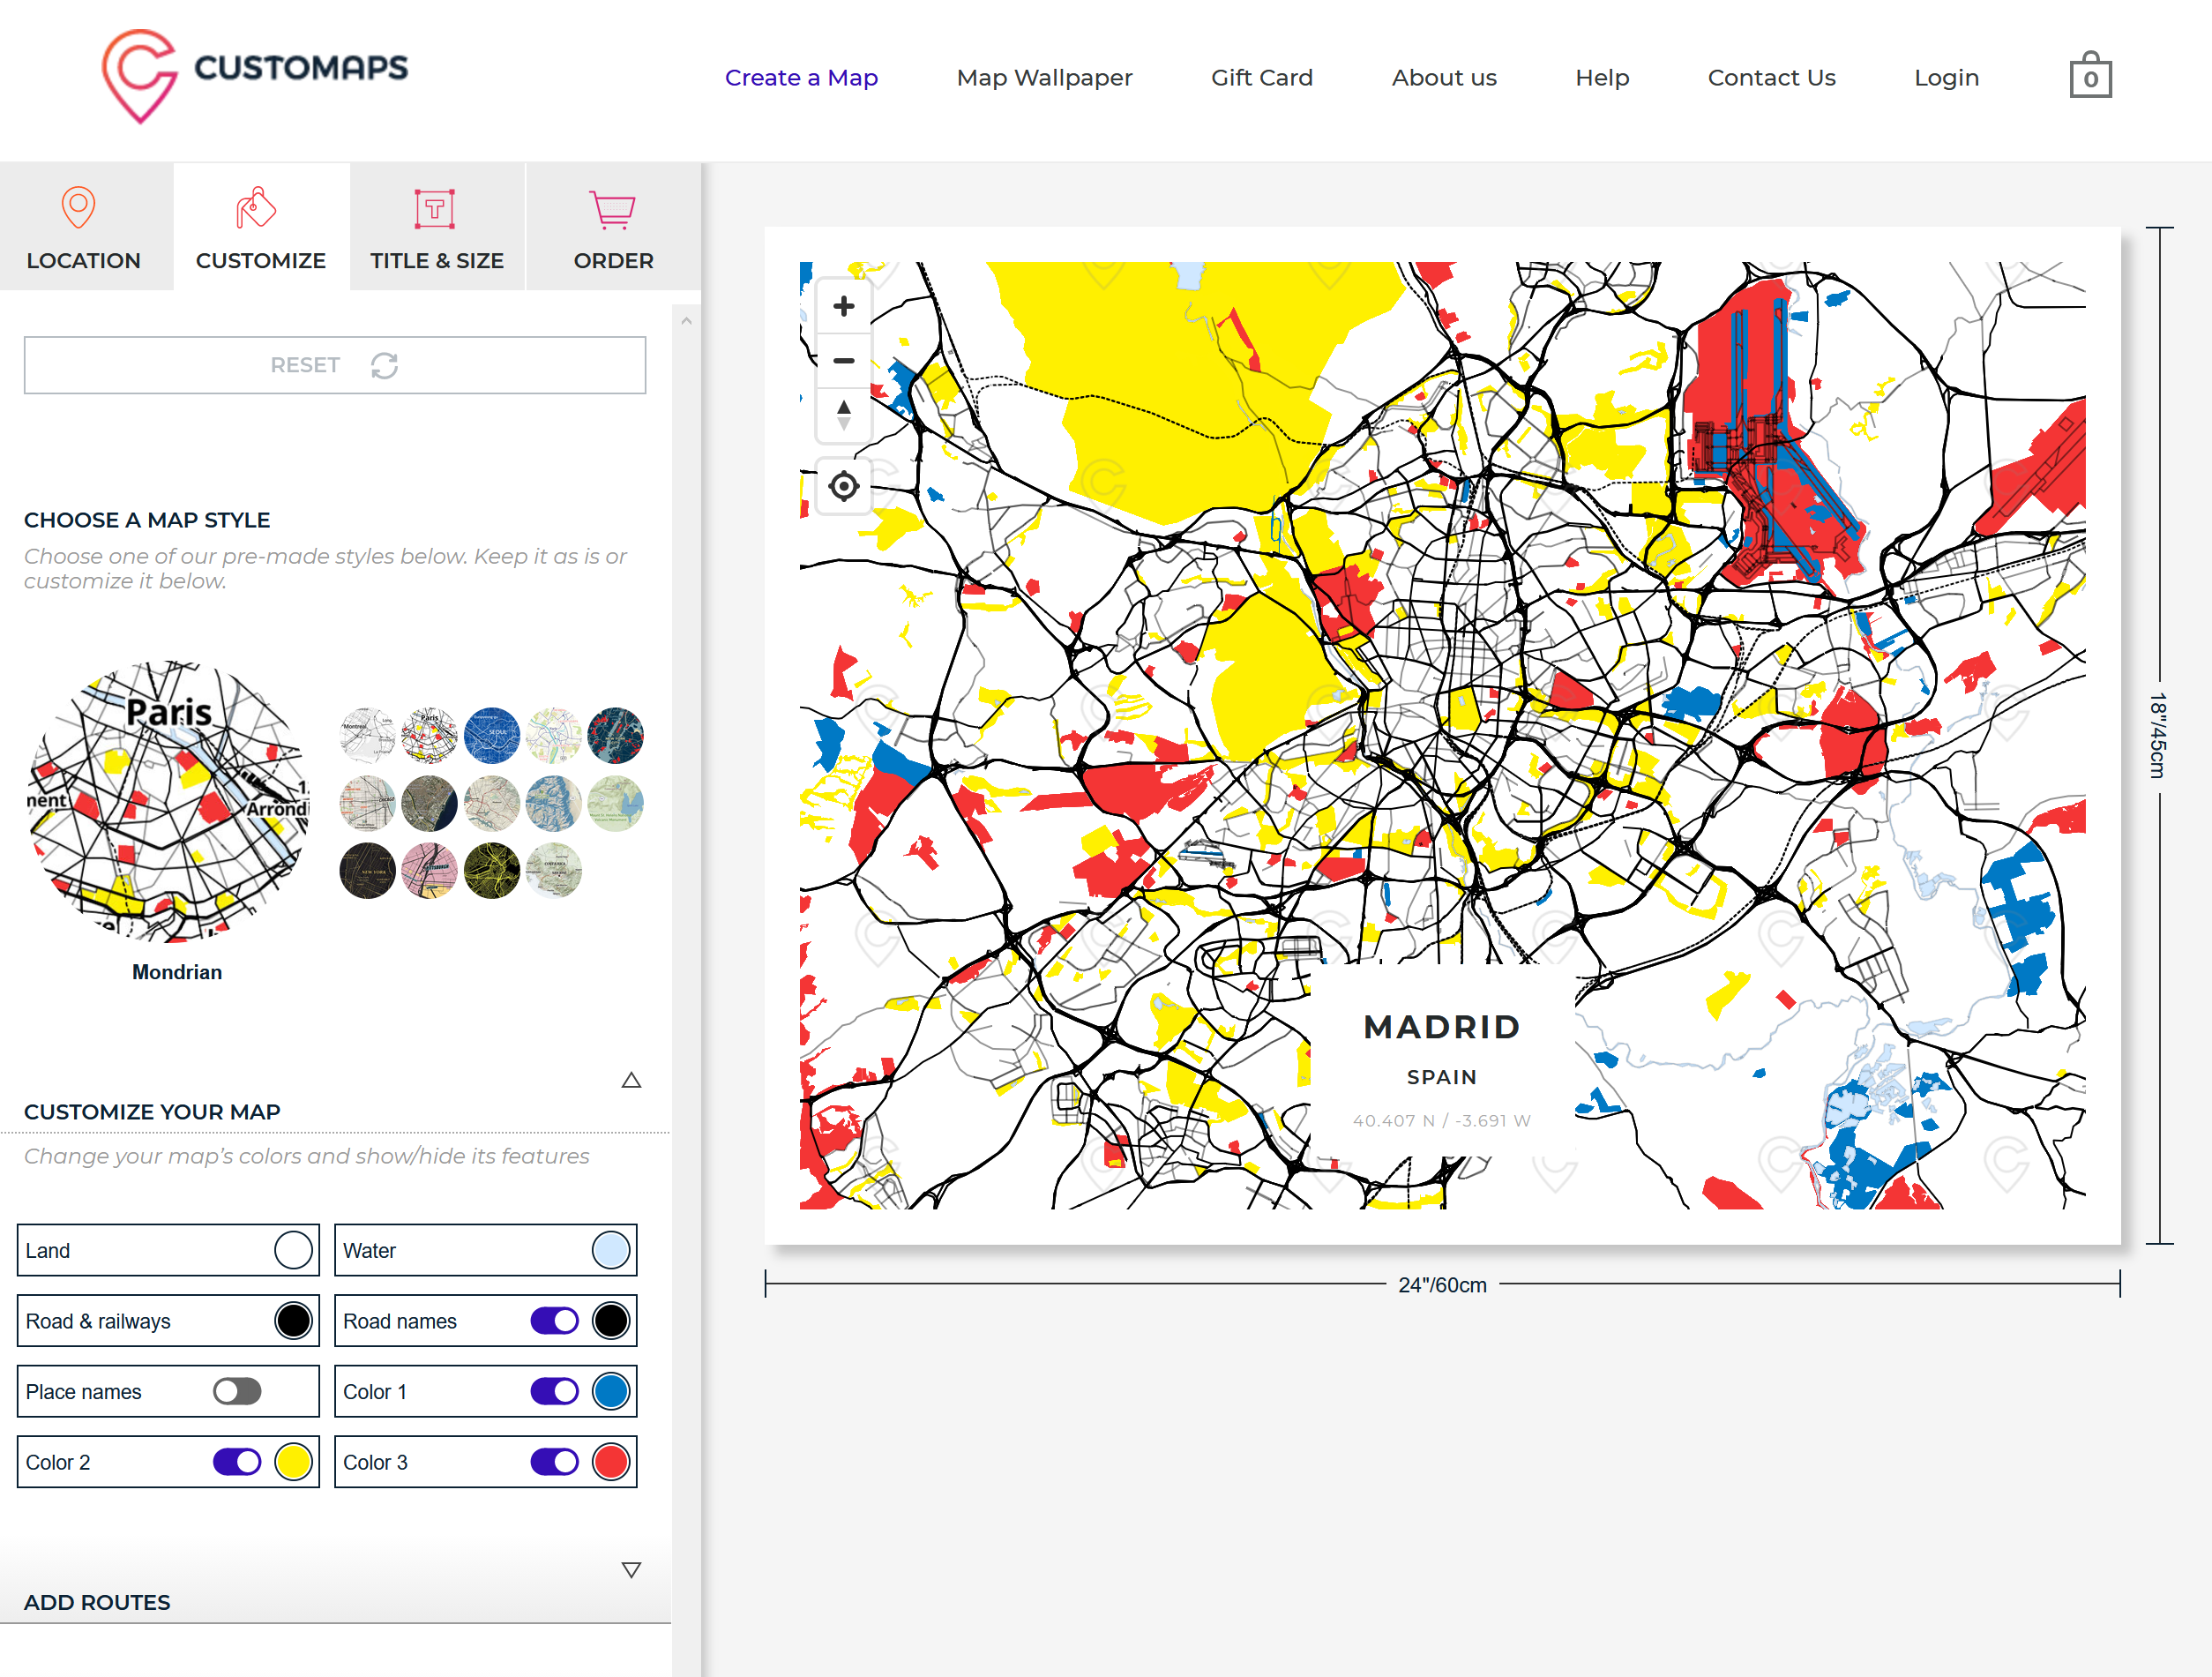2212x1677 pixels.
Task: Turn off the Road names toggle
Action: [554, 1321]
